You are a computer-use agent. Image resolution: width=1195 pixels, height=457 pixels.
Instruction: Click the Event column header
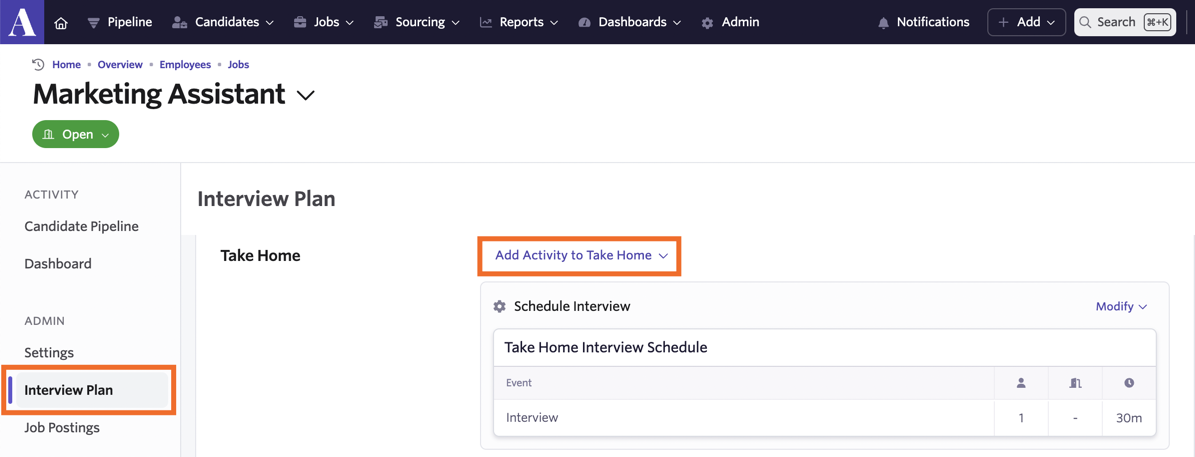[x=519, y=383]
